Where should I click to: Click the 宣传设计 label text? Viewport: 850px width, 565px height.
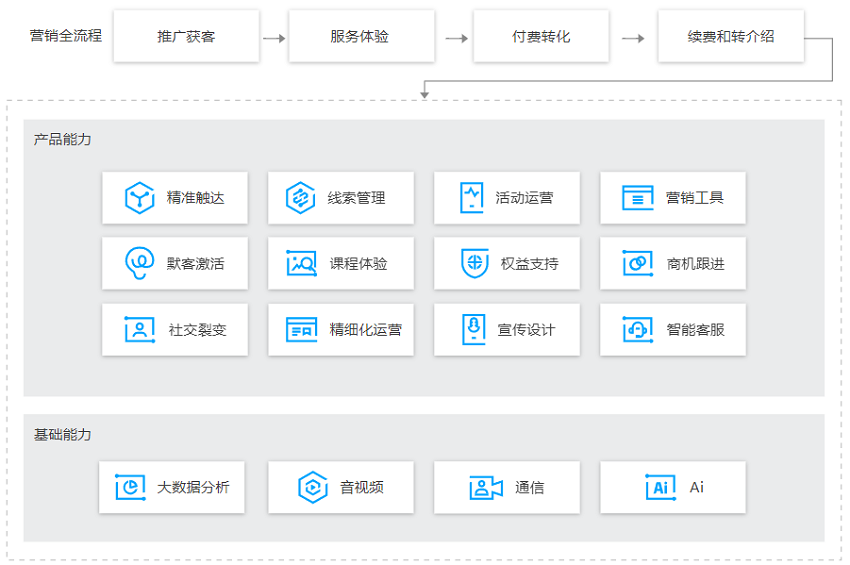[526, 330]
